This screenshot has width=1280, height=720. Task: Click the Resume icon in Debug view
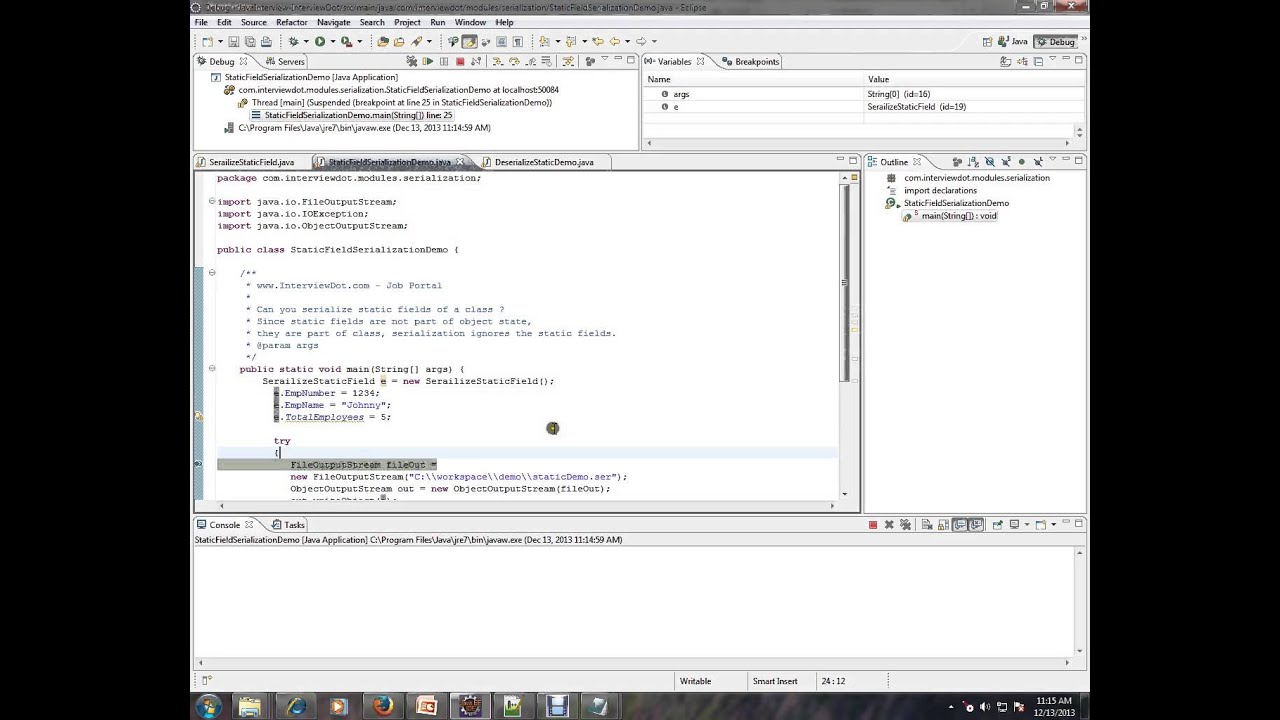[428, 61]
